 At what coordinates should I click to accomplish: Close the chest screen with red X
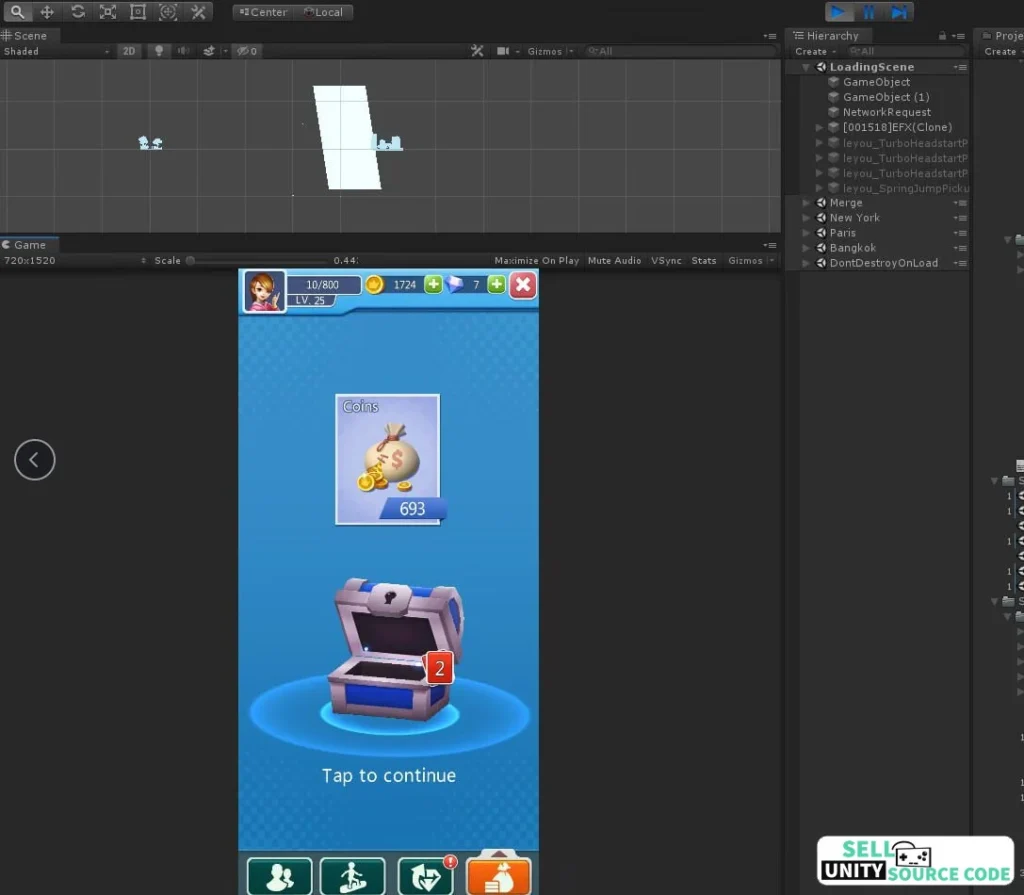(523, 285)
